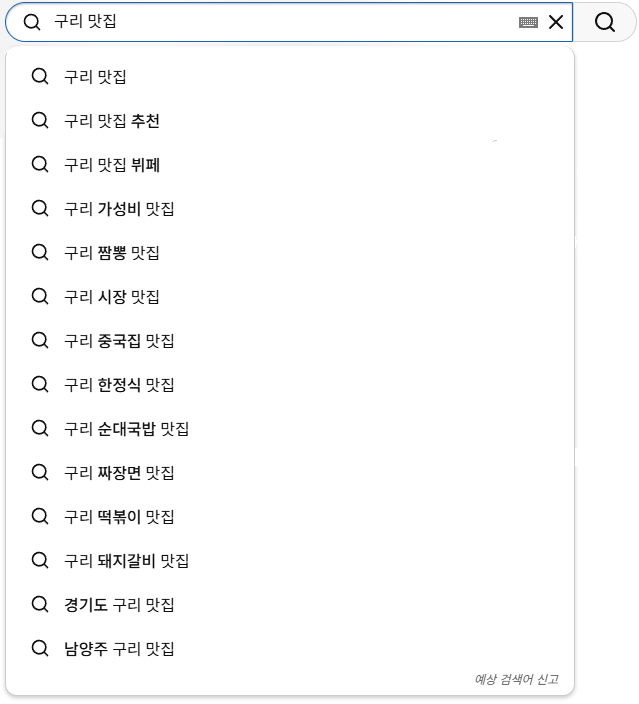Click the search submit magnifier button
This screenshot has height=704, width=639.
[x=605, y=22]
